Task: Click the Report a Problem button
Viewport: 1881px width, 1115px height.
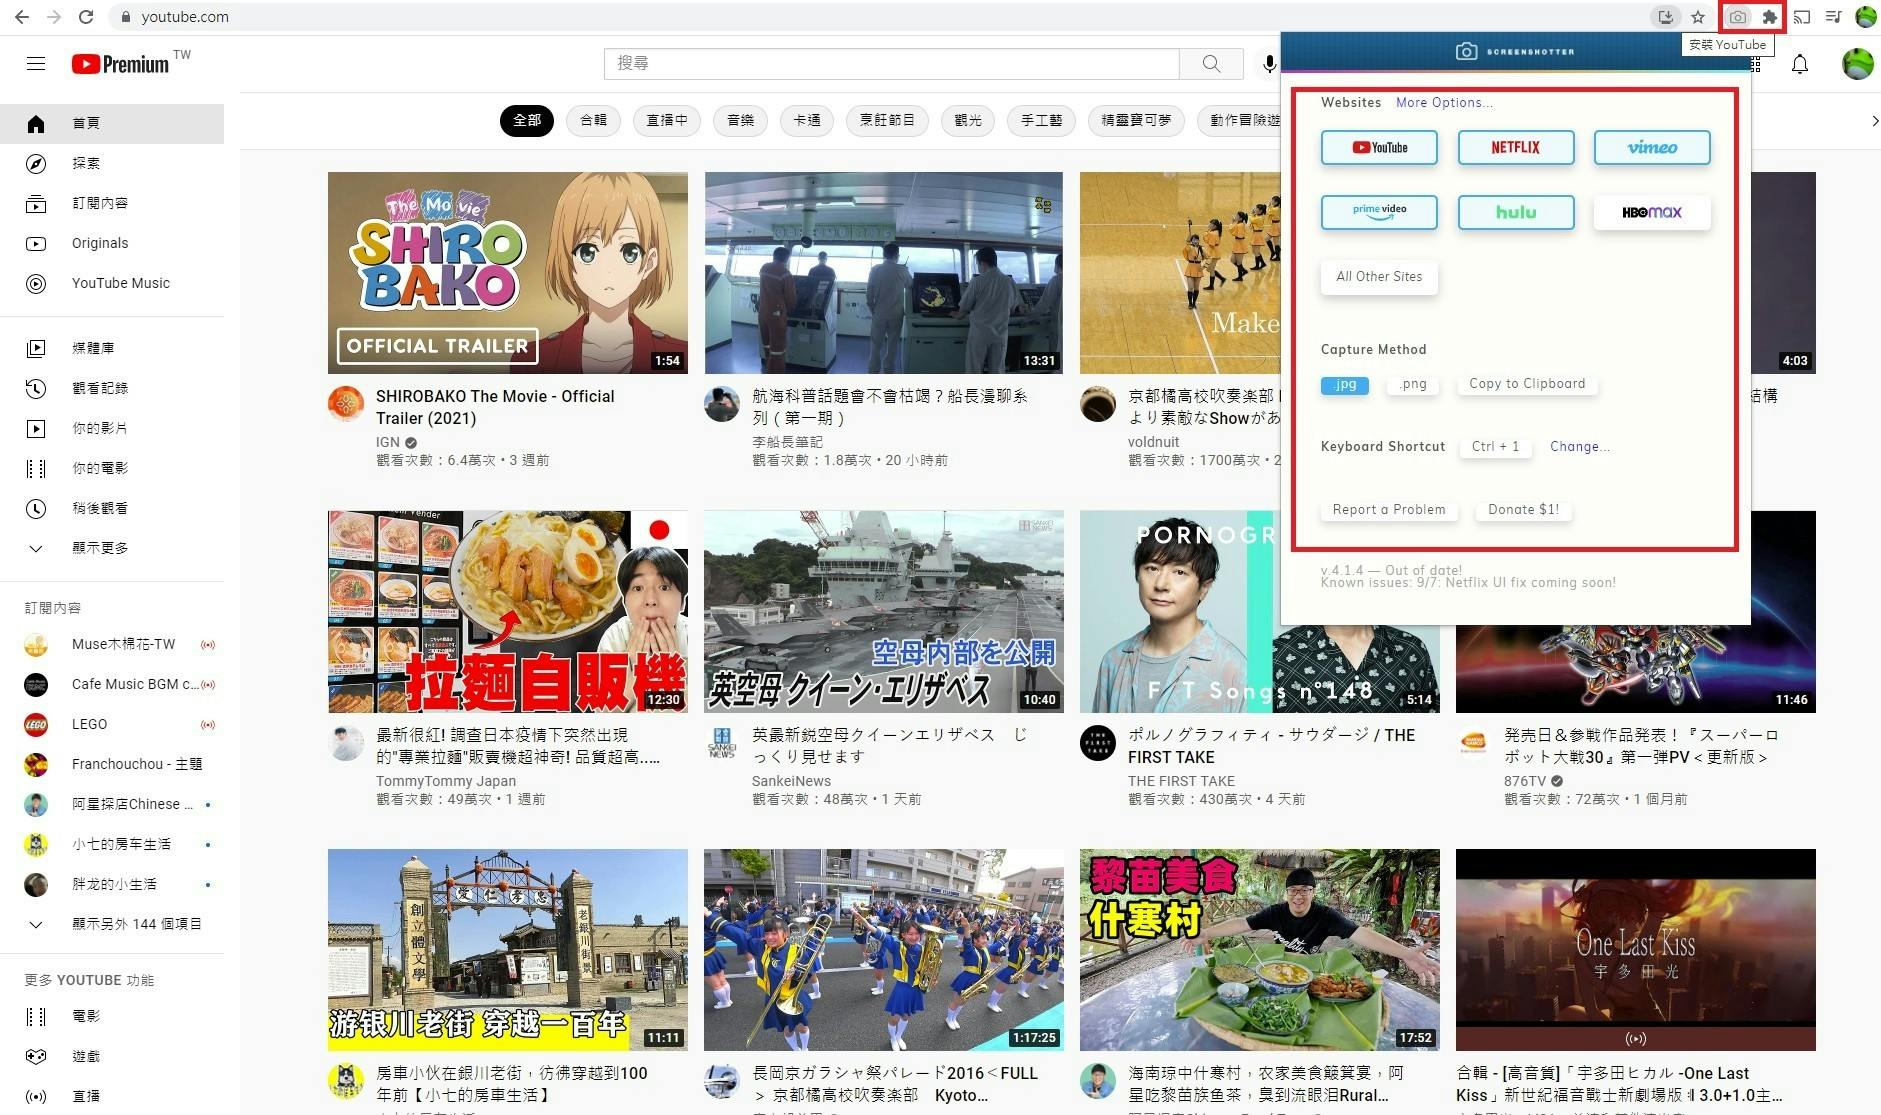Action: point(1388,510)
